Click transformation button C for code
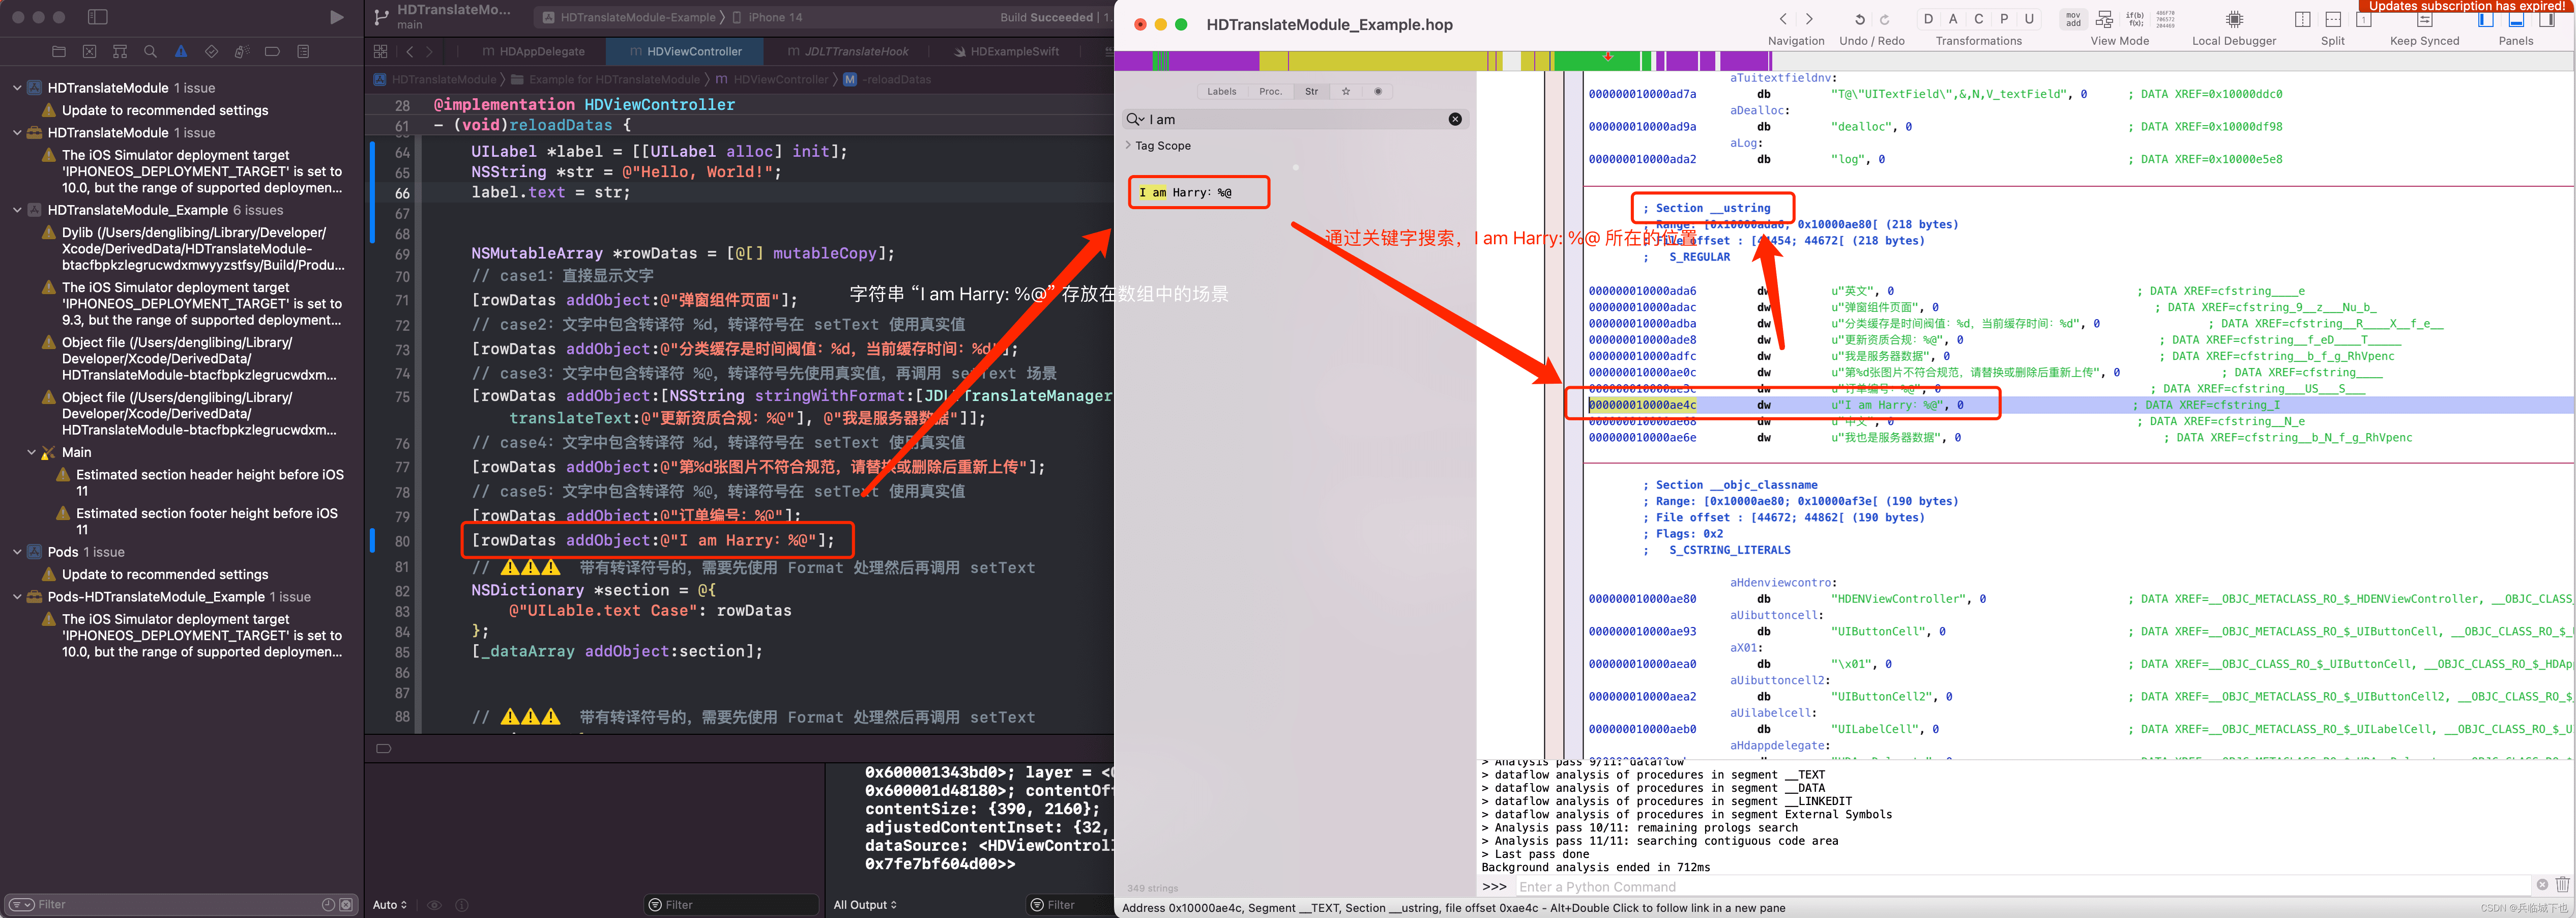This screenshot has height=918, width=2576. click(x=1978, y=19)
